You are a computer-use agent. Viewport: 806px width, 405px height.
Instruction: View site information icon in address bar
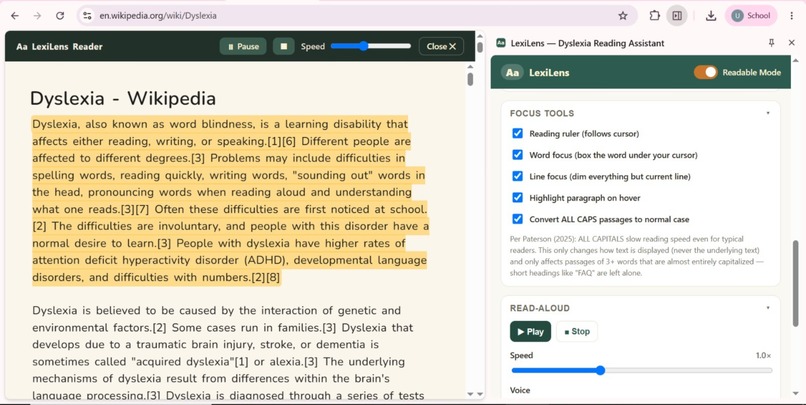click(x=87, y=16)
